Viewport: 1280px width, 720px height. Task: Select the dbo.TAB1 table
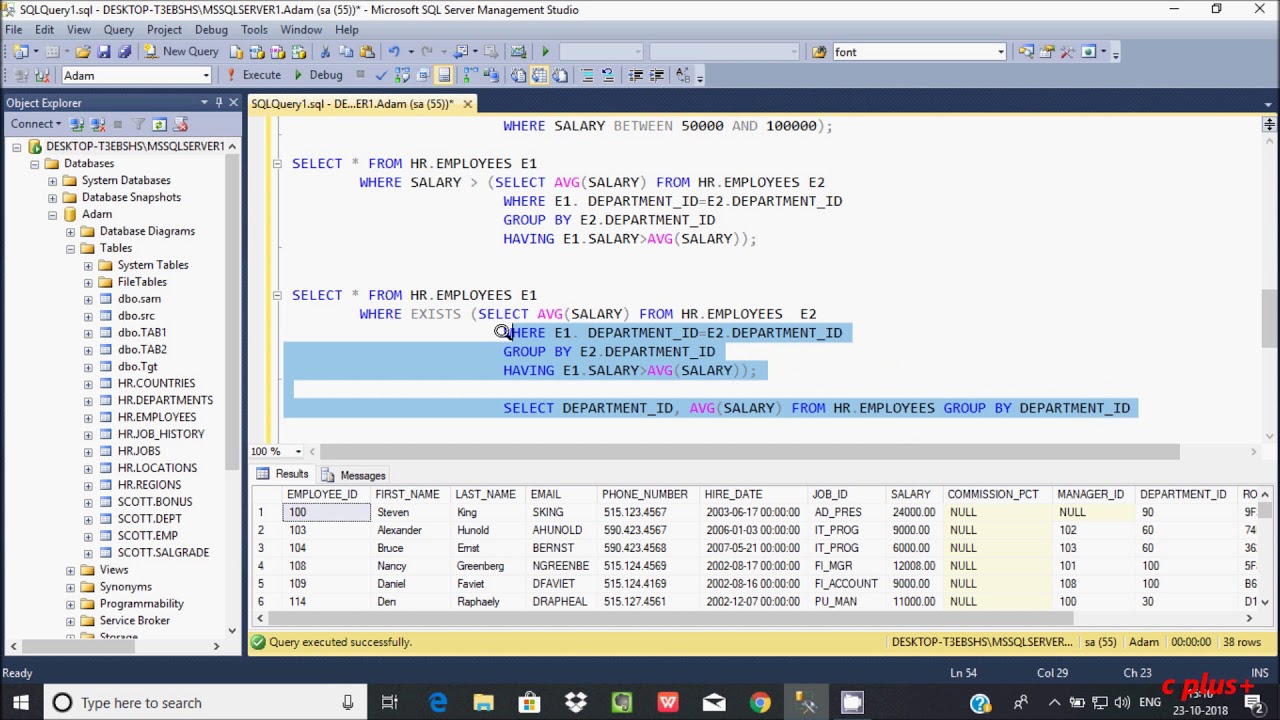(x=142, y=332)
